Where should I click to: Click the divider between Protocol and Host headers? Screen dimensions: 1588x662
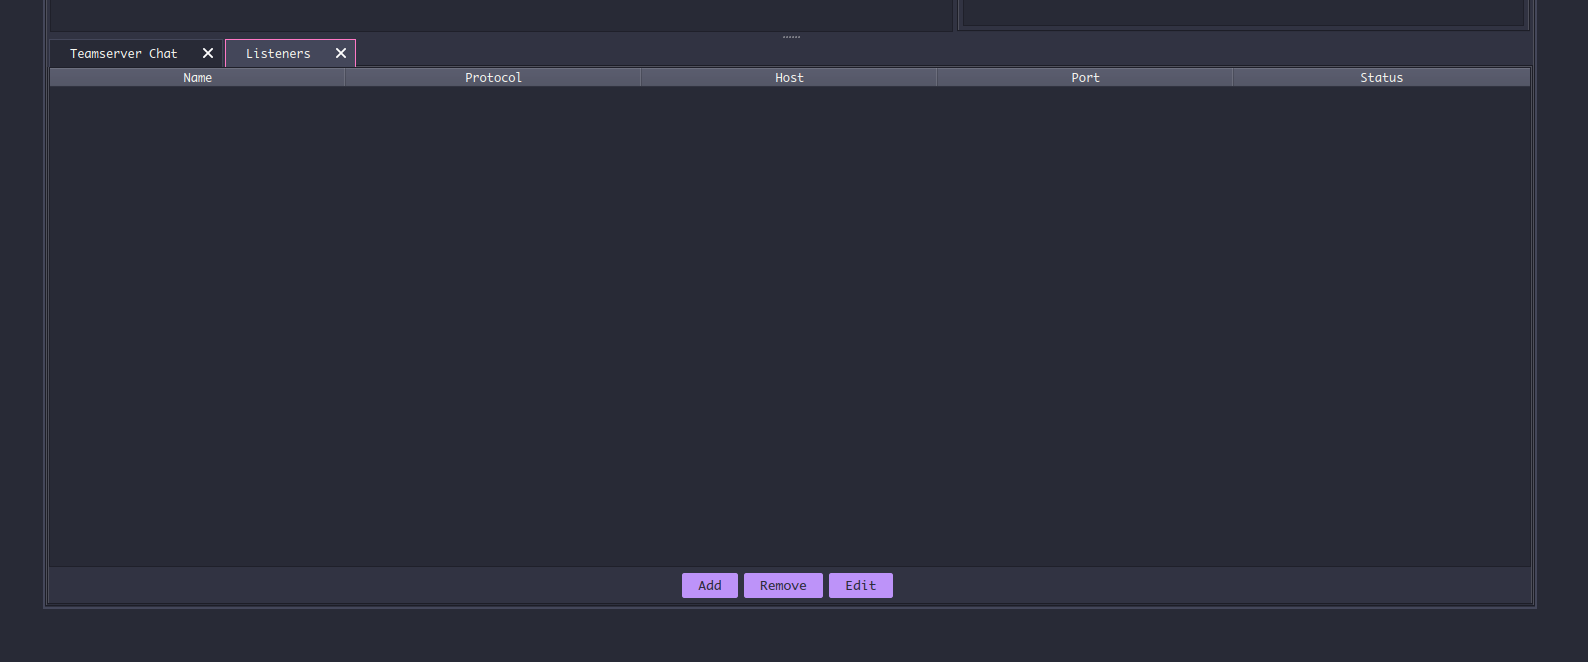pyautogui.click(x=641, y=78)
